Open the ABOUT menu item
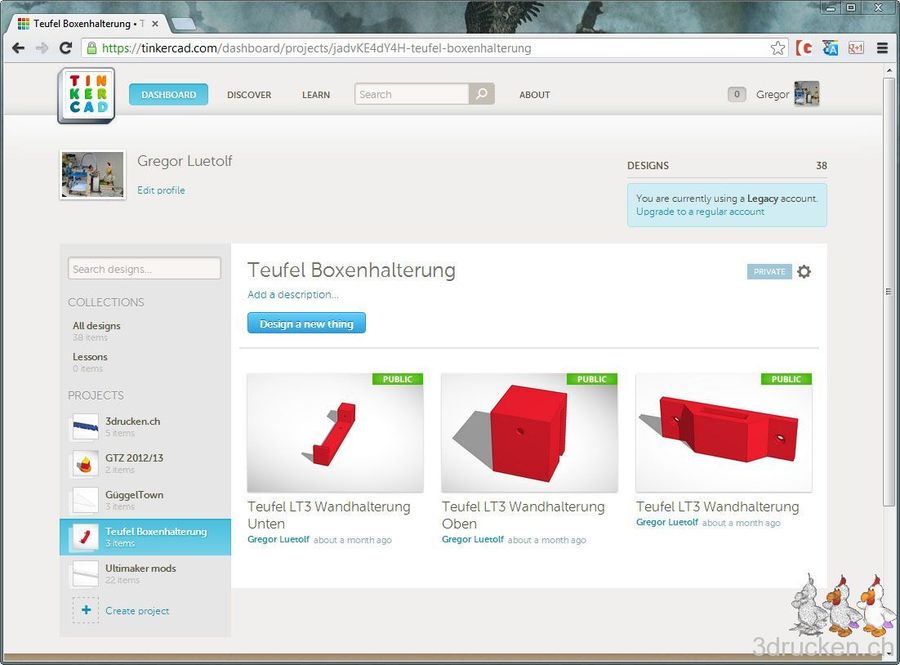Screen dimensions: 900x665 coord(534,95)
